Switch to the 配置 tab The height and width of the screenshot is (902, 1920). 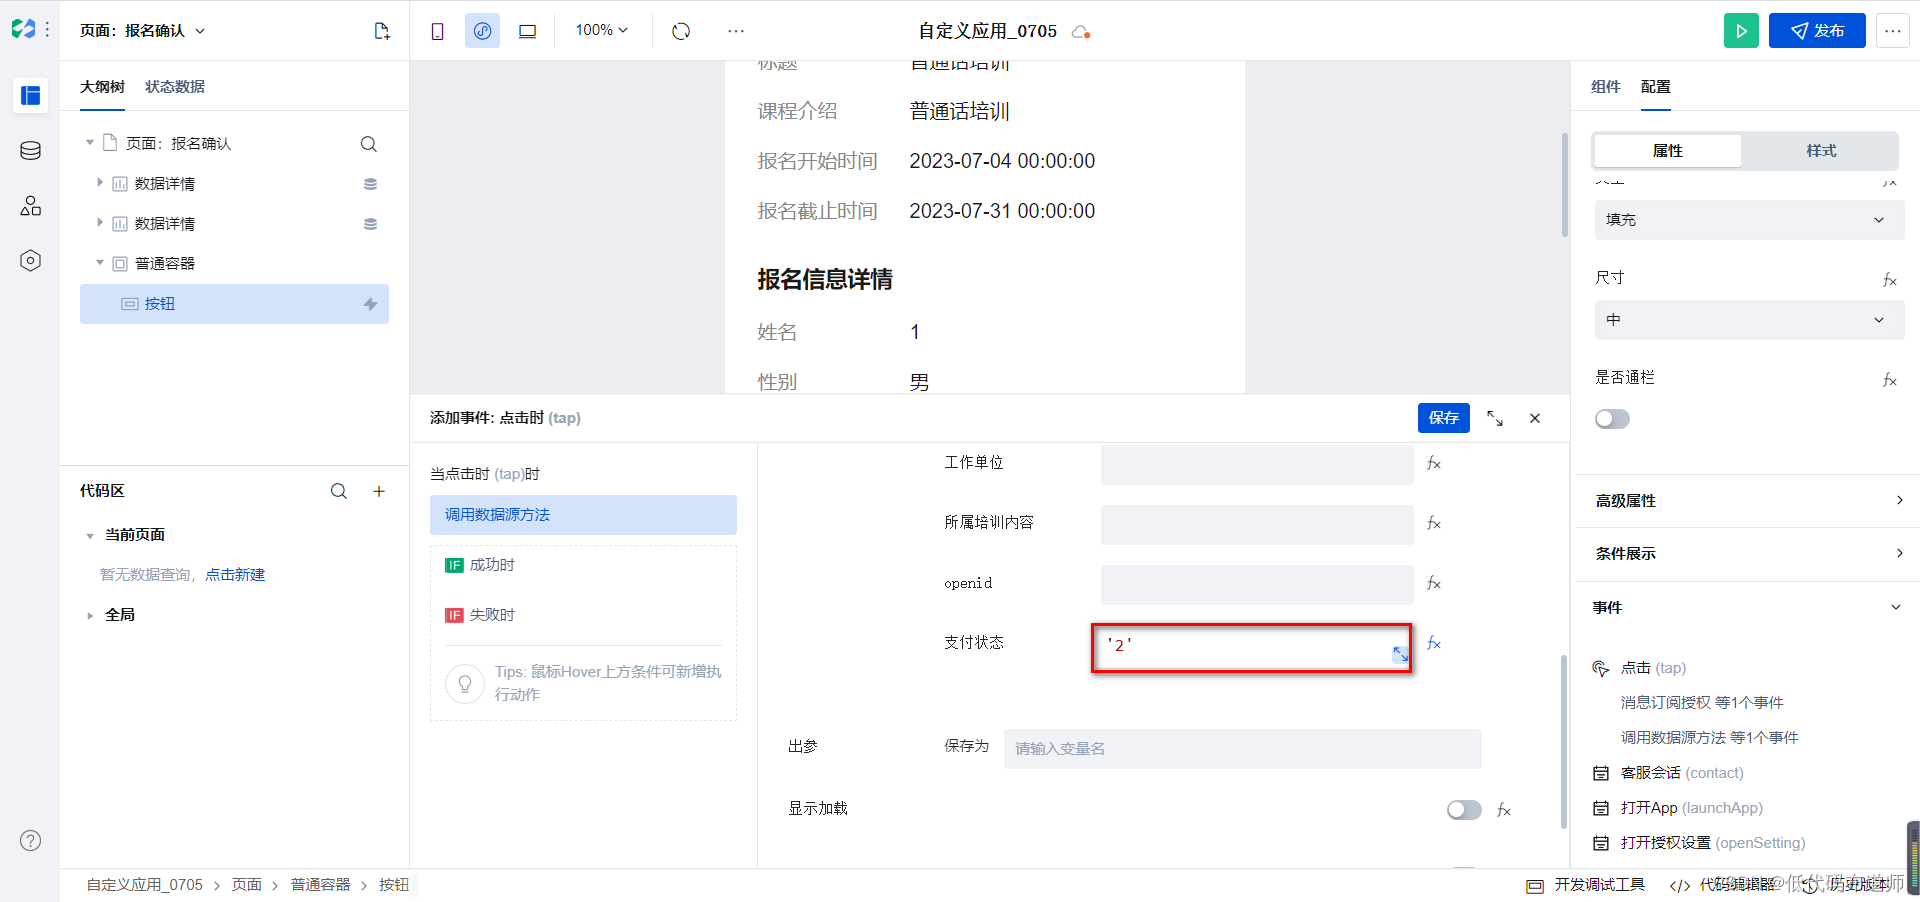point(1656,87)
